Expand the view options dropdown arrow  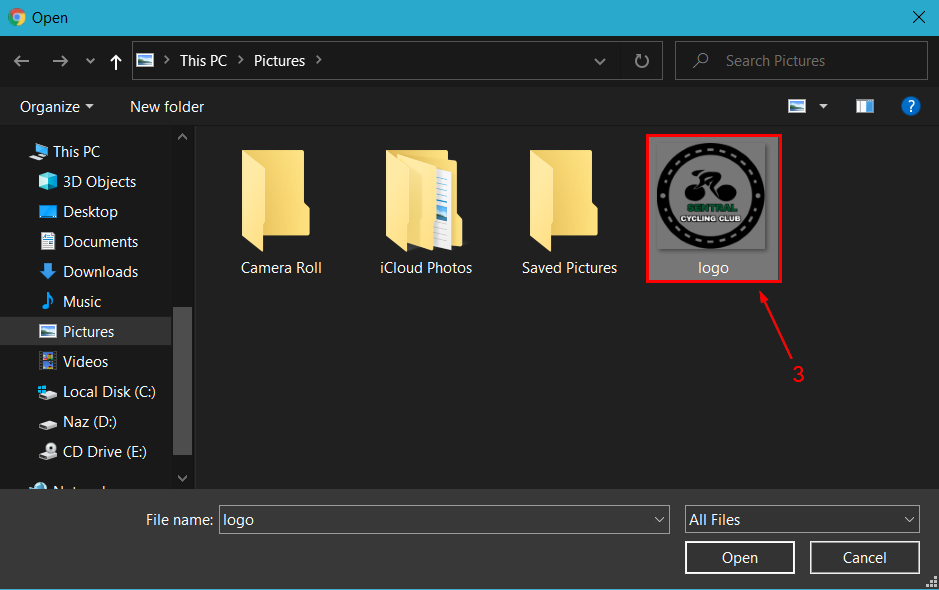click(x=824, y=106)
